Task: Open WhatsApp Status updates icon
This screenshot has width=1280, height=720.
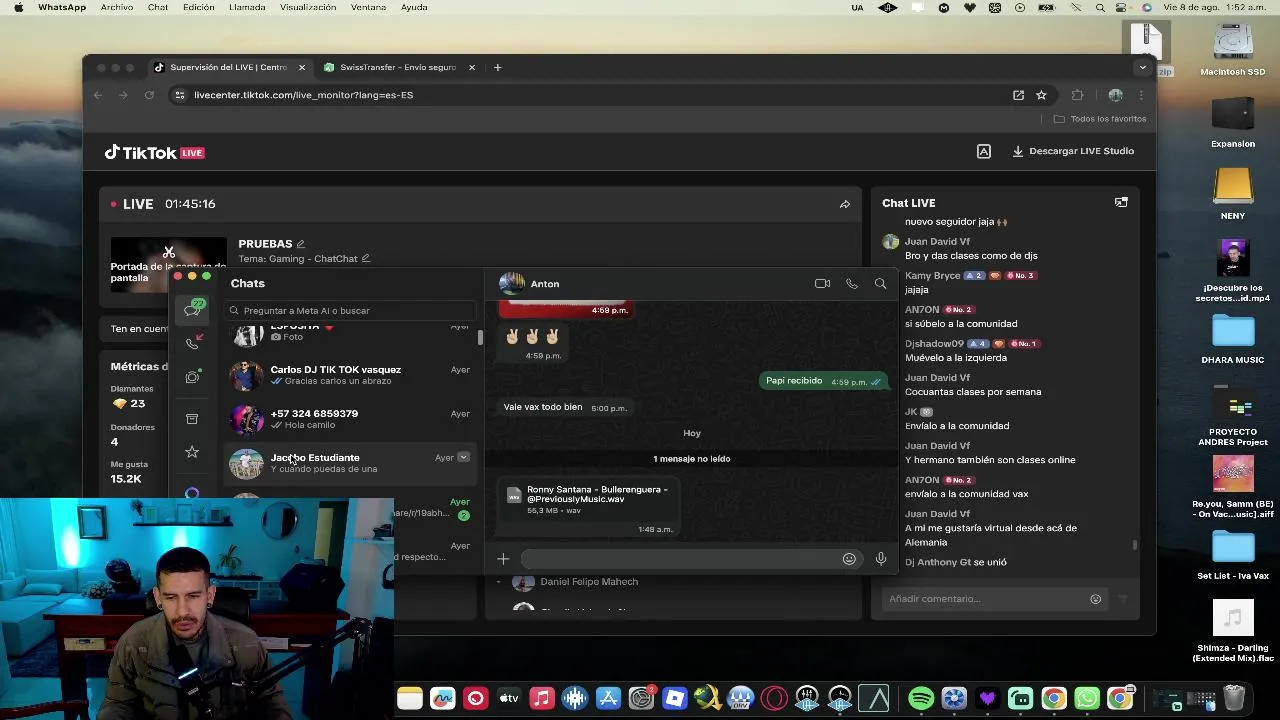Action: tap(192, 377)
